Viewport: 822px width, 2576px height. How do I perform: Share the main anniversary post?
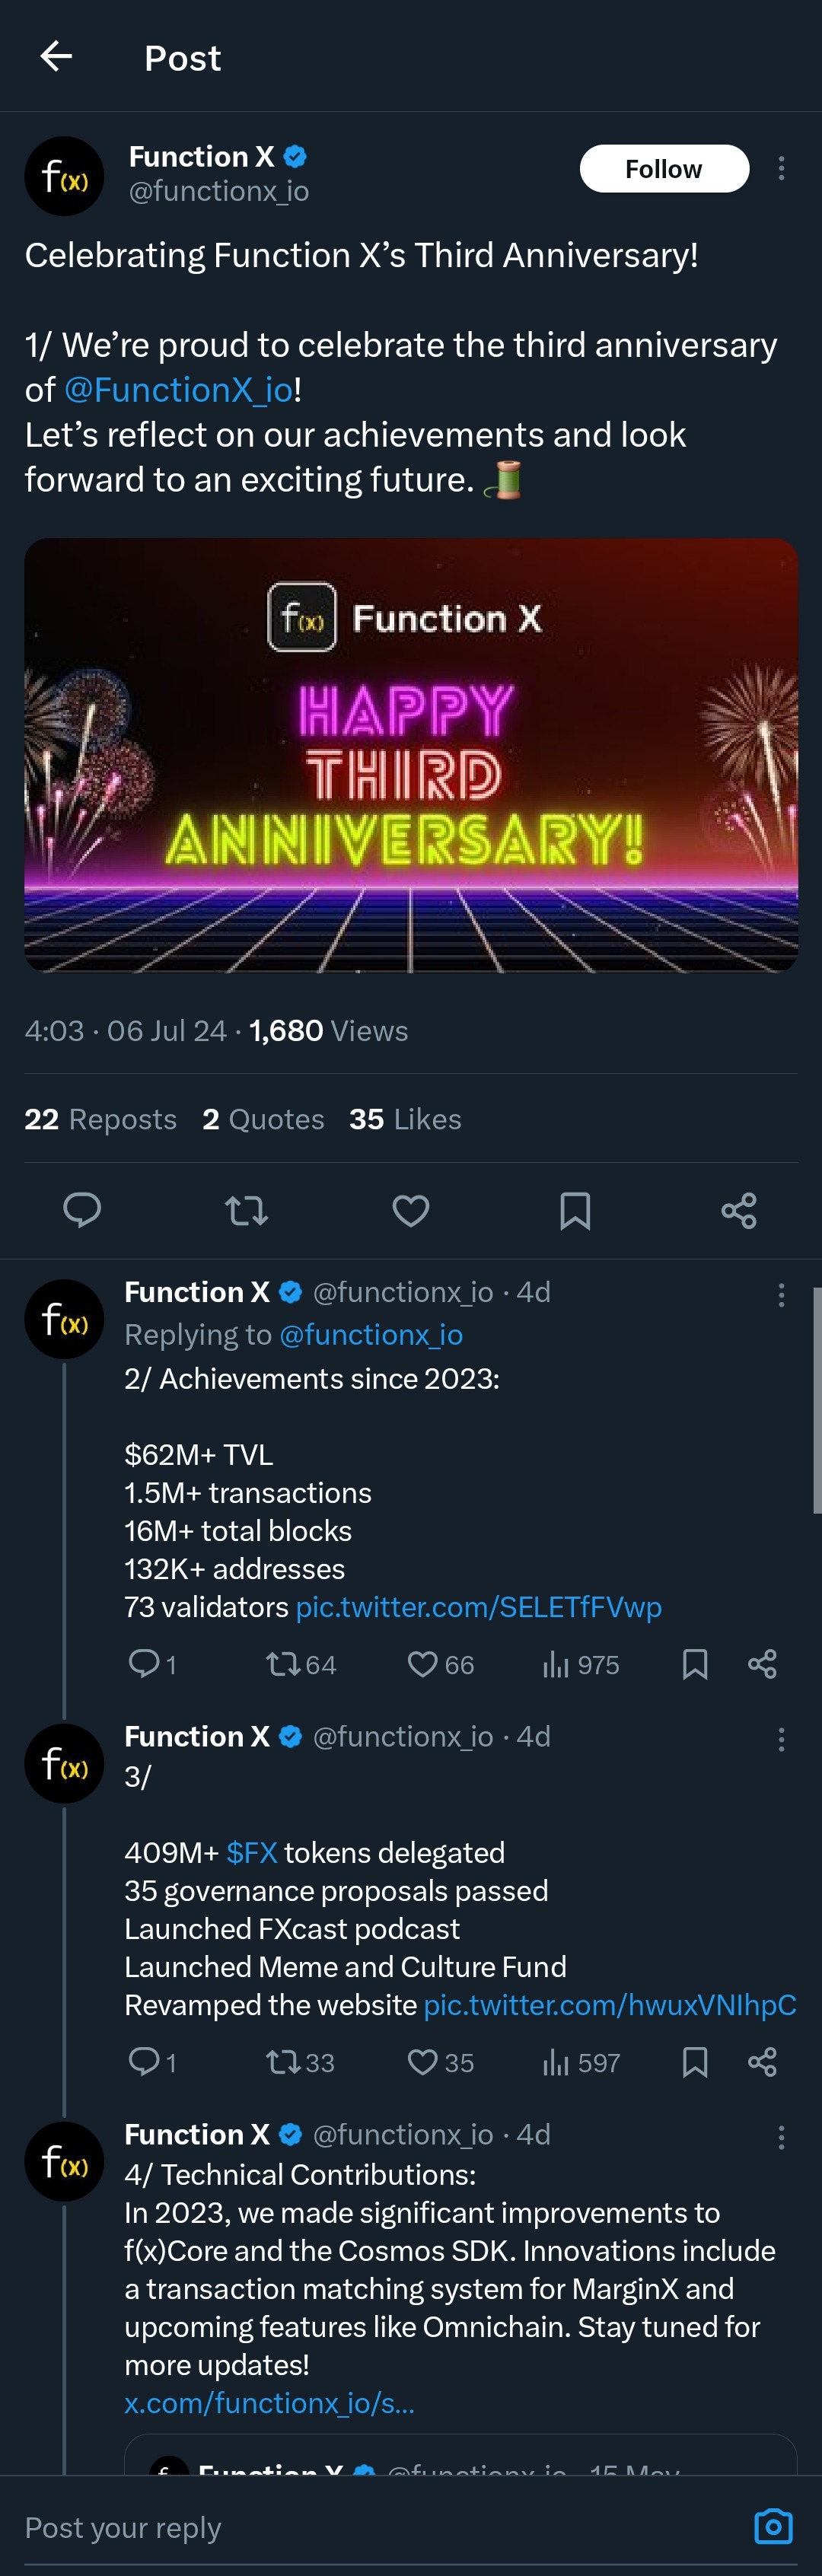click(x=739, y=1210)
